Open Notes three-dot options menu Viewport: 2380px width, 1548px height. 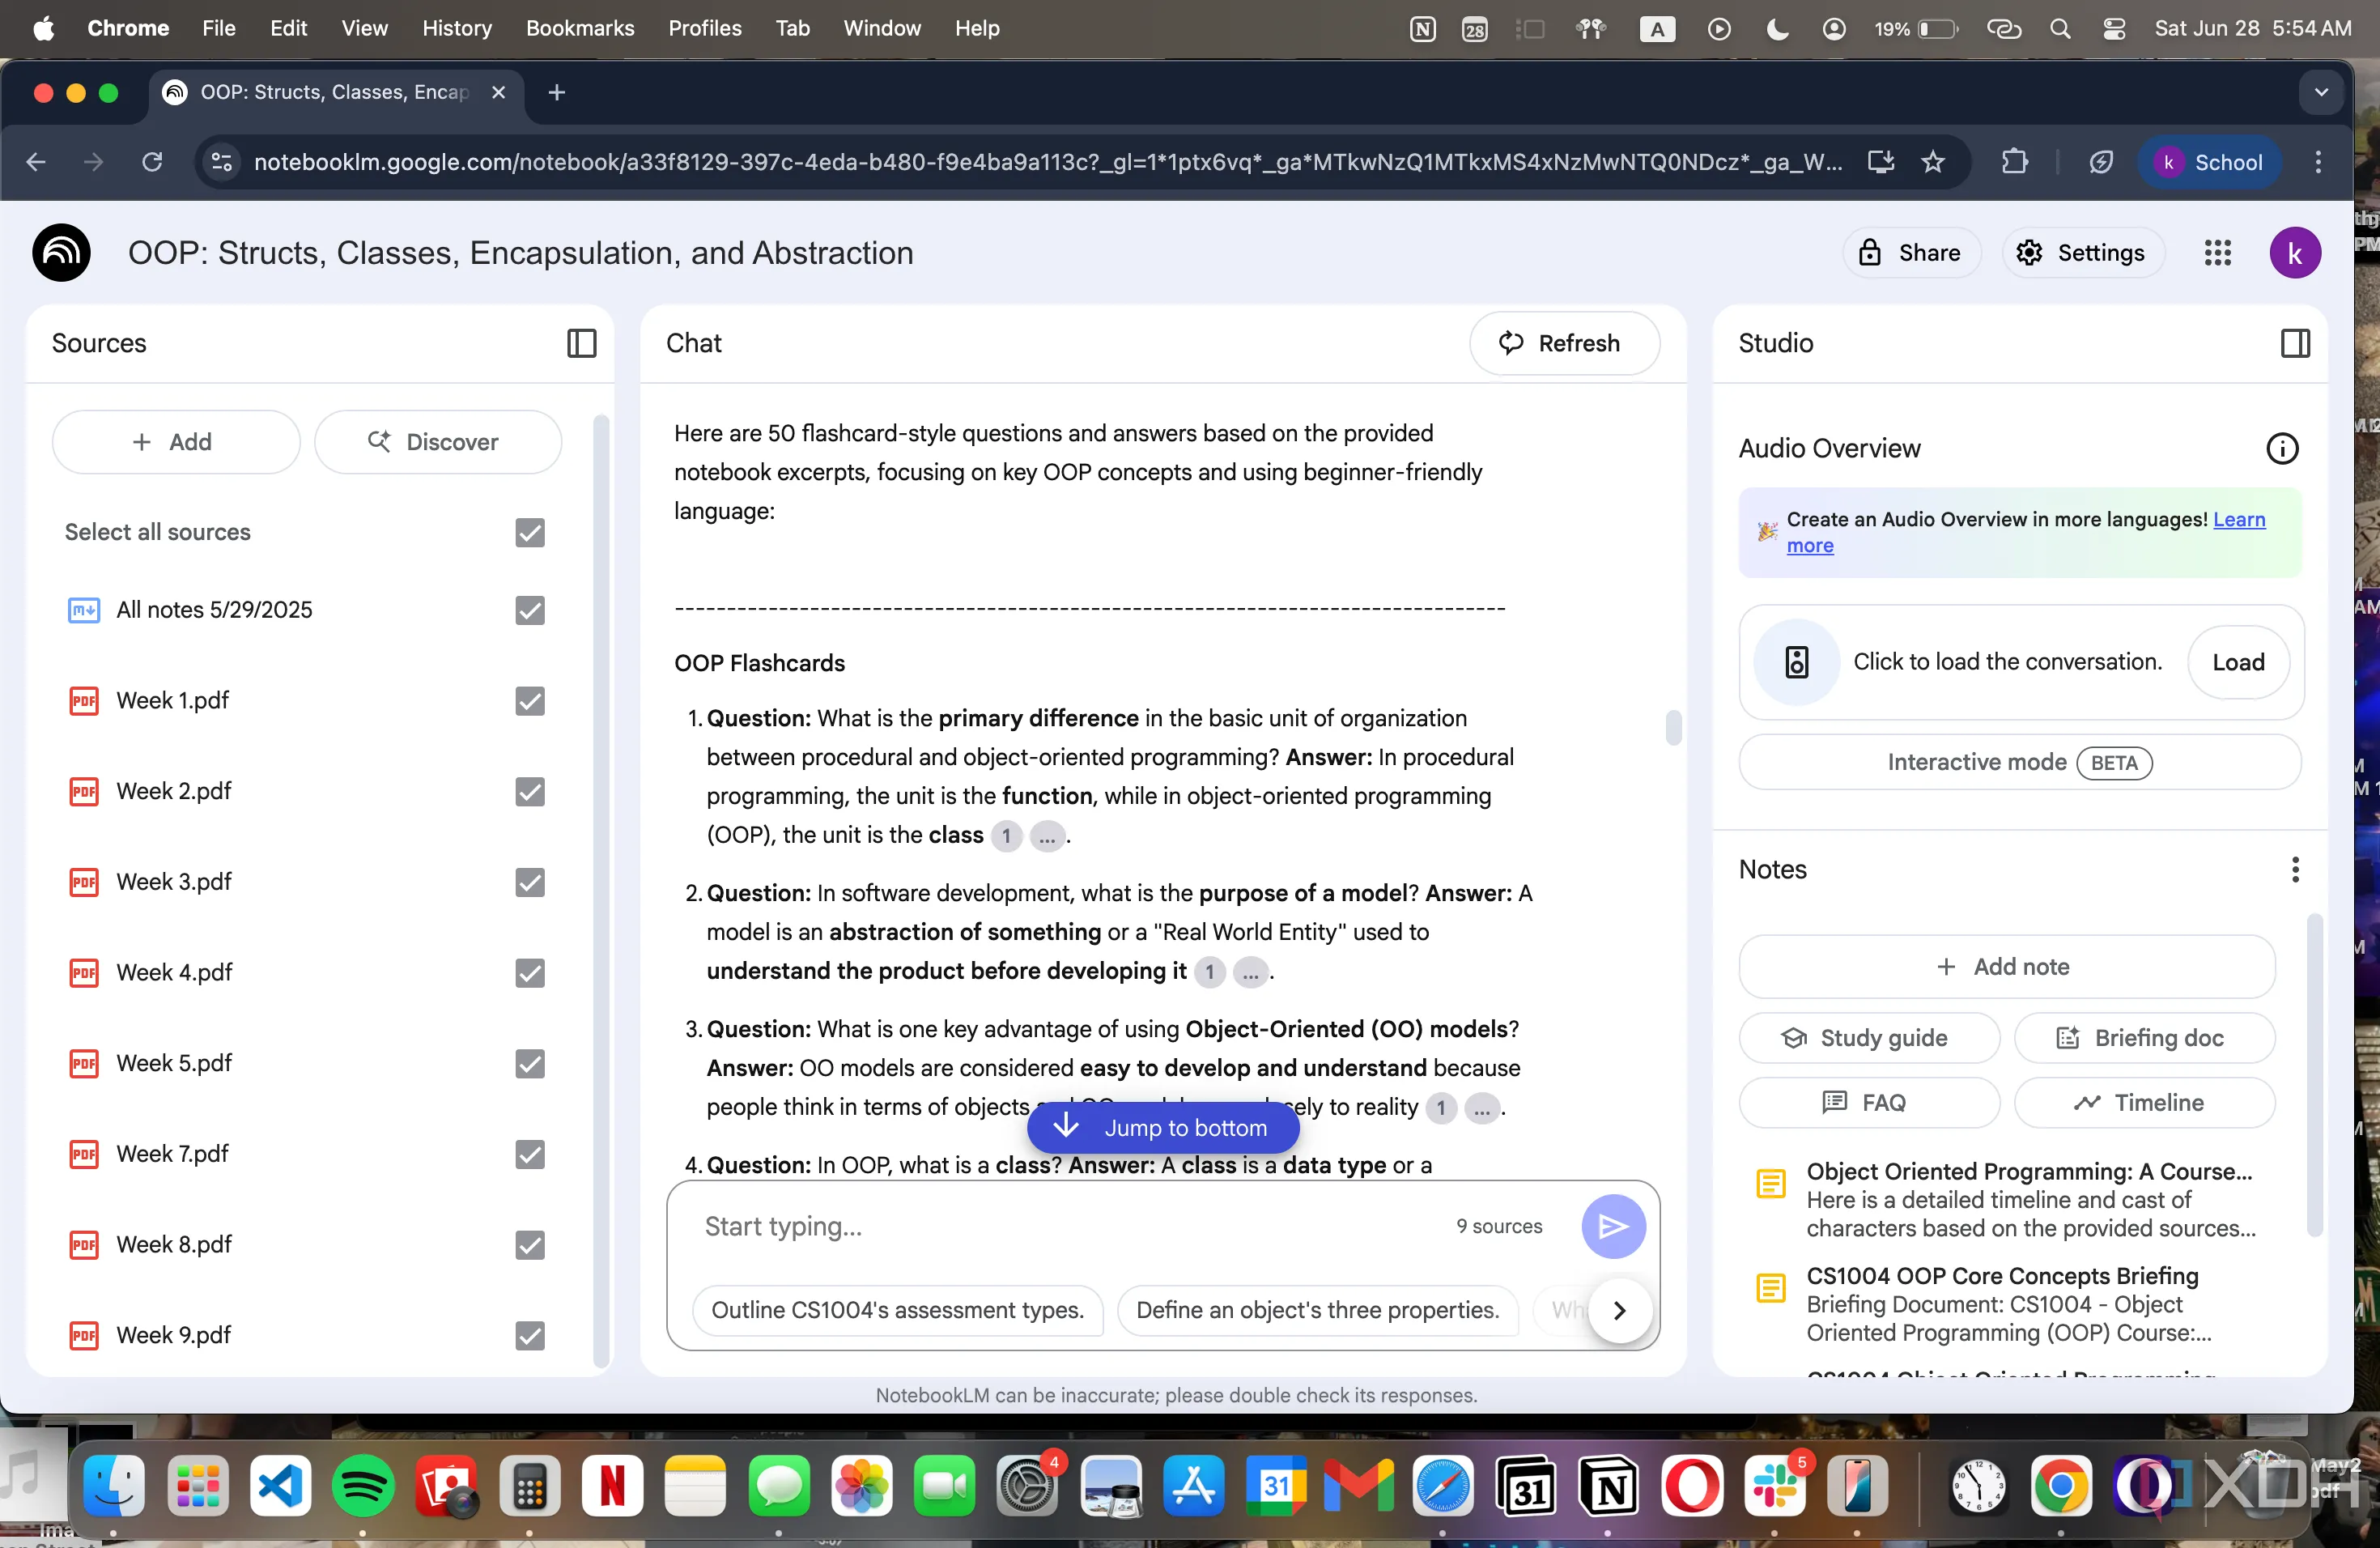click(x=2294, y=869)
